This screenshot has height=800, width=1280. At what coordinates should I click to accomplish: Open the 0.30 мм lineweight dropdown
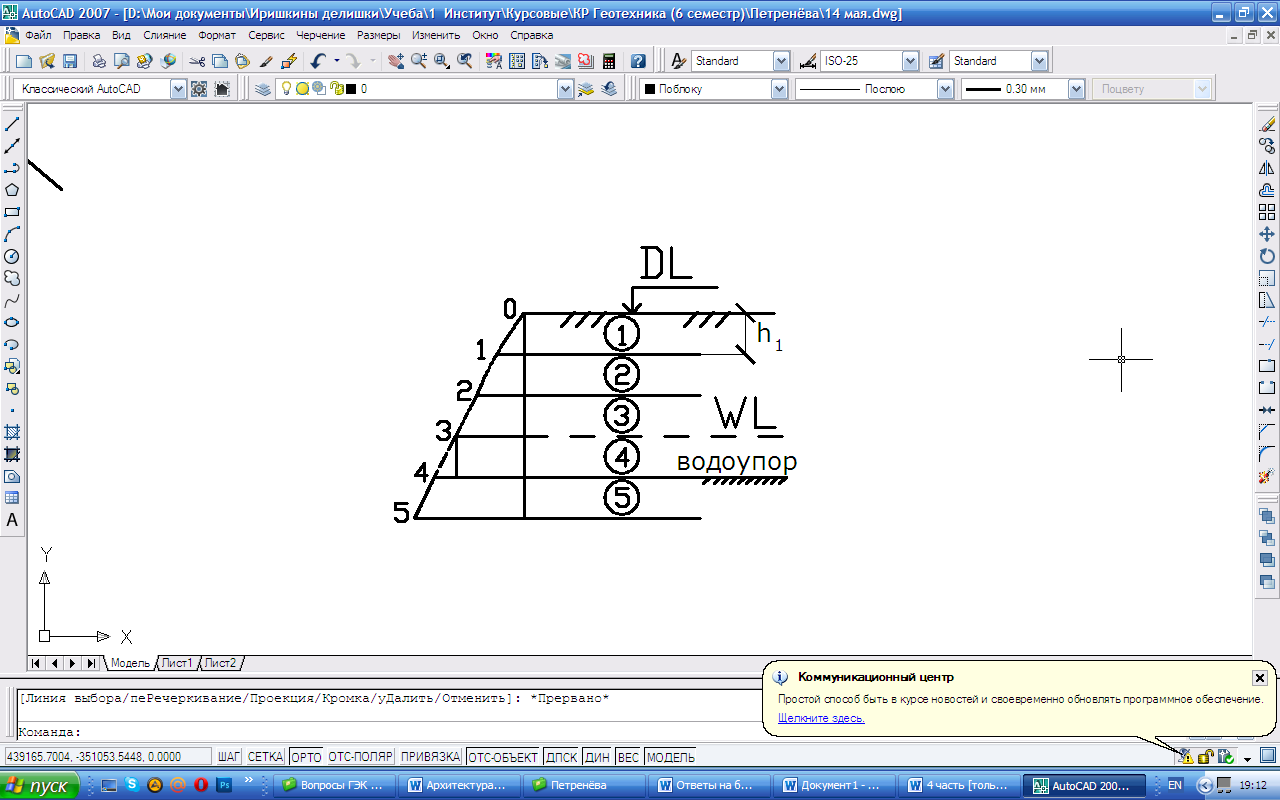click(x=1076, y=89)
